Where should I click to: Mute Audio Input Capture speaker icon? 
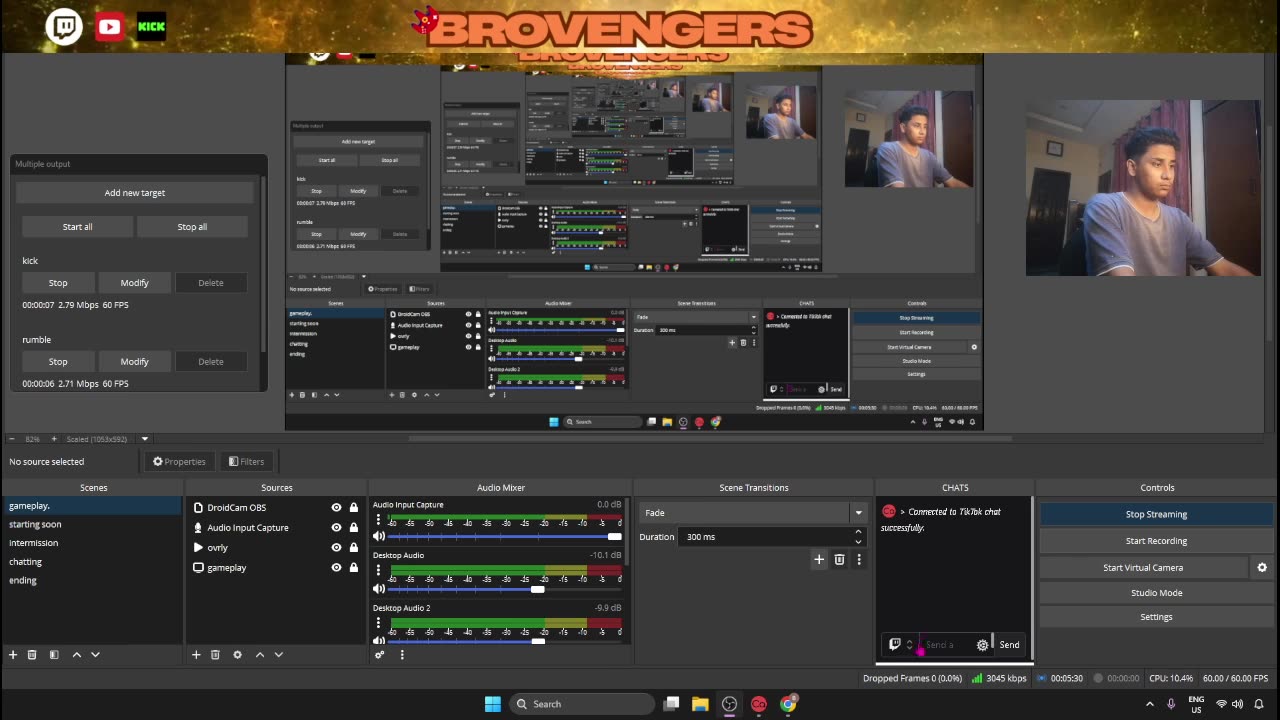379,537
